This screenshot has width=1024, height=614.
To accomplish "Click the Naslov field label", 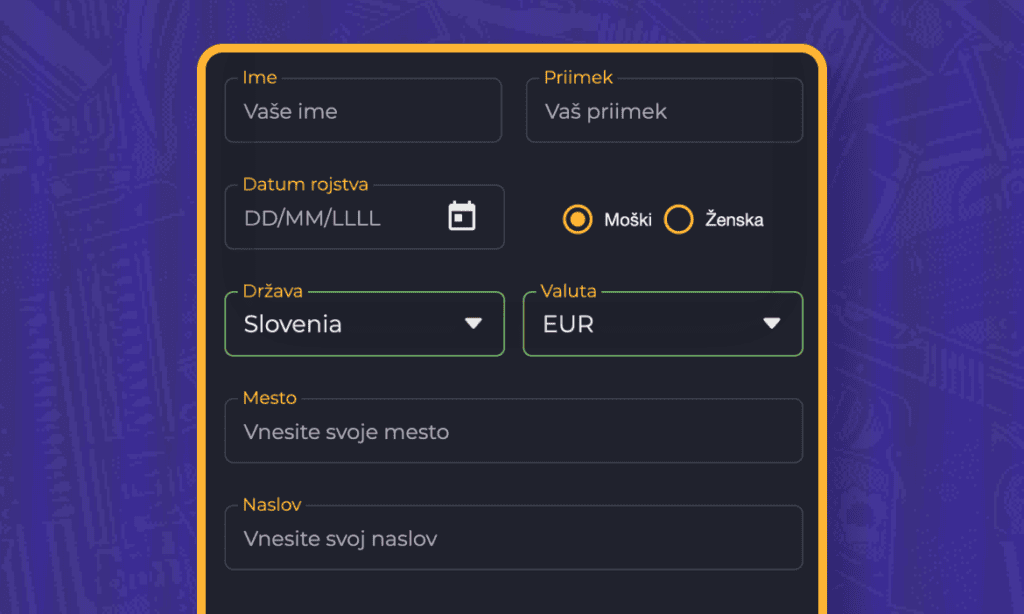I will (x=272, y=505).
